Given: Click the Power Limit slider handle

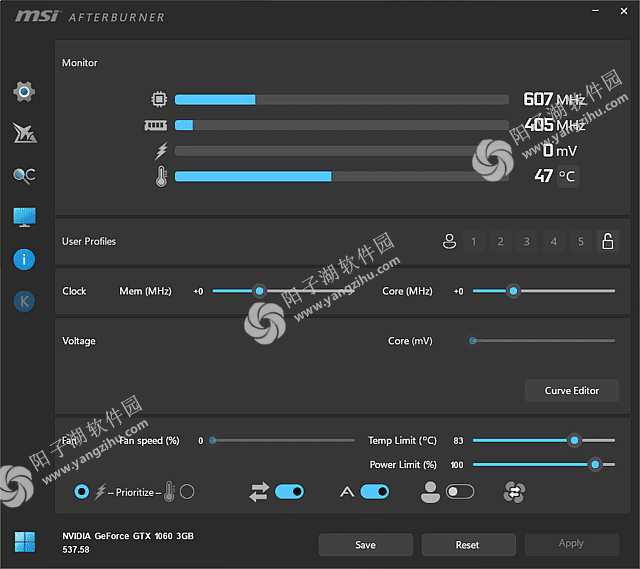Looking at the screenshot, I should click(595, 465).
